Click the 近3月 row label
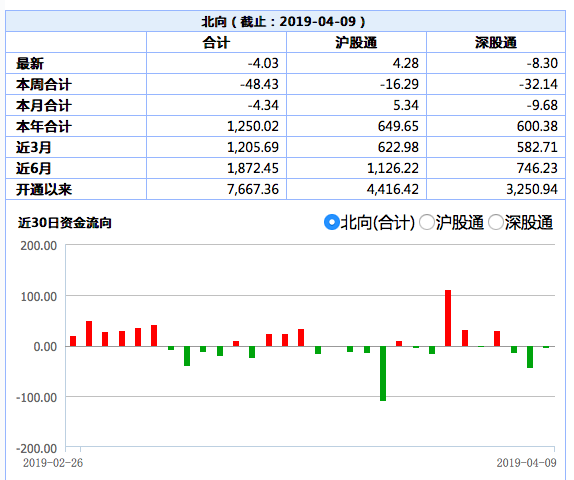 (x=34, y=148)
